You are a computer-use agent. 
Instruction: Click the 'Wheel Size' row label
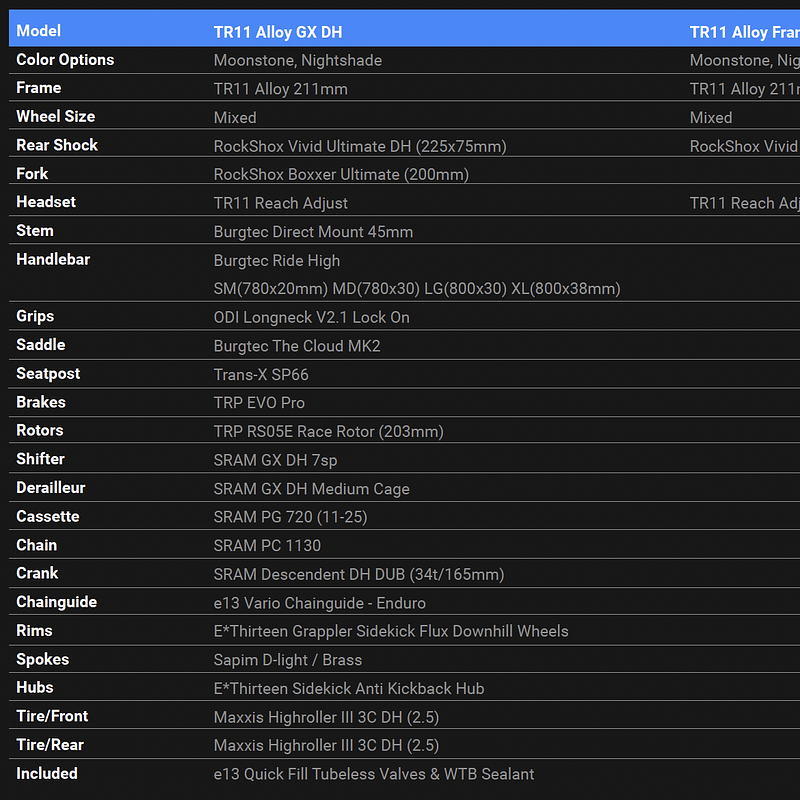56,116
